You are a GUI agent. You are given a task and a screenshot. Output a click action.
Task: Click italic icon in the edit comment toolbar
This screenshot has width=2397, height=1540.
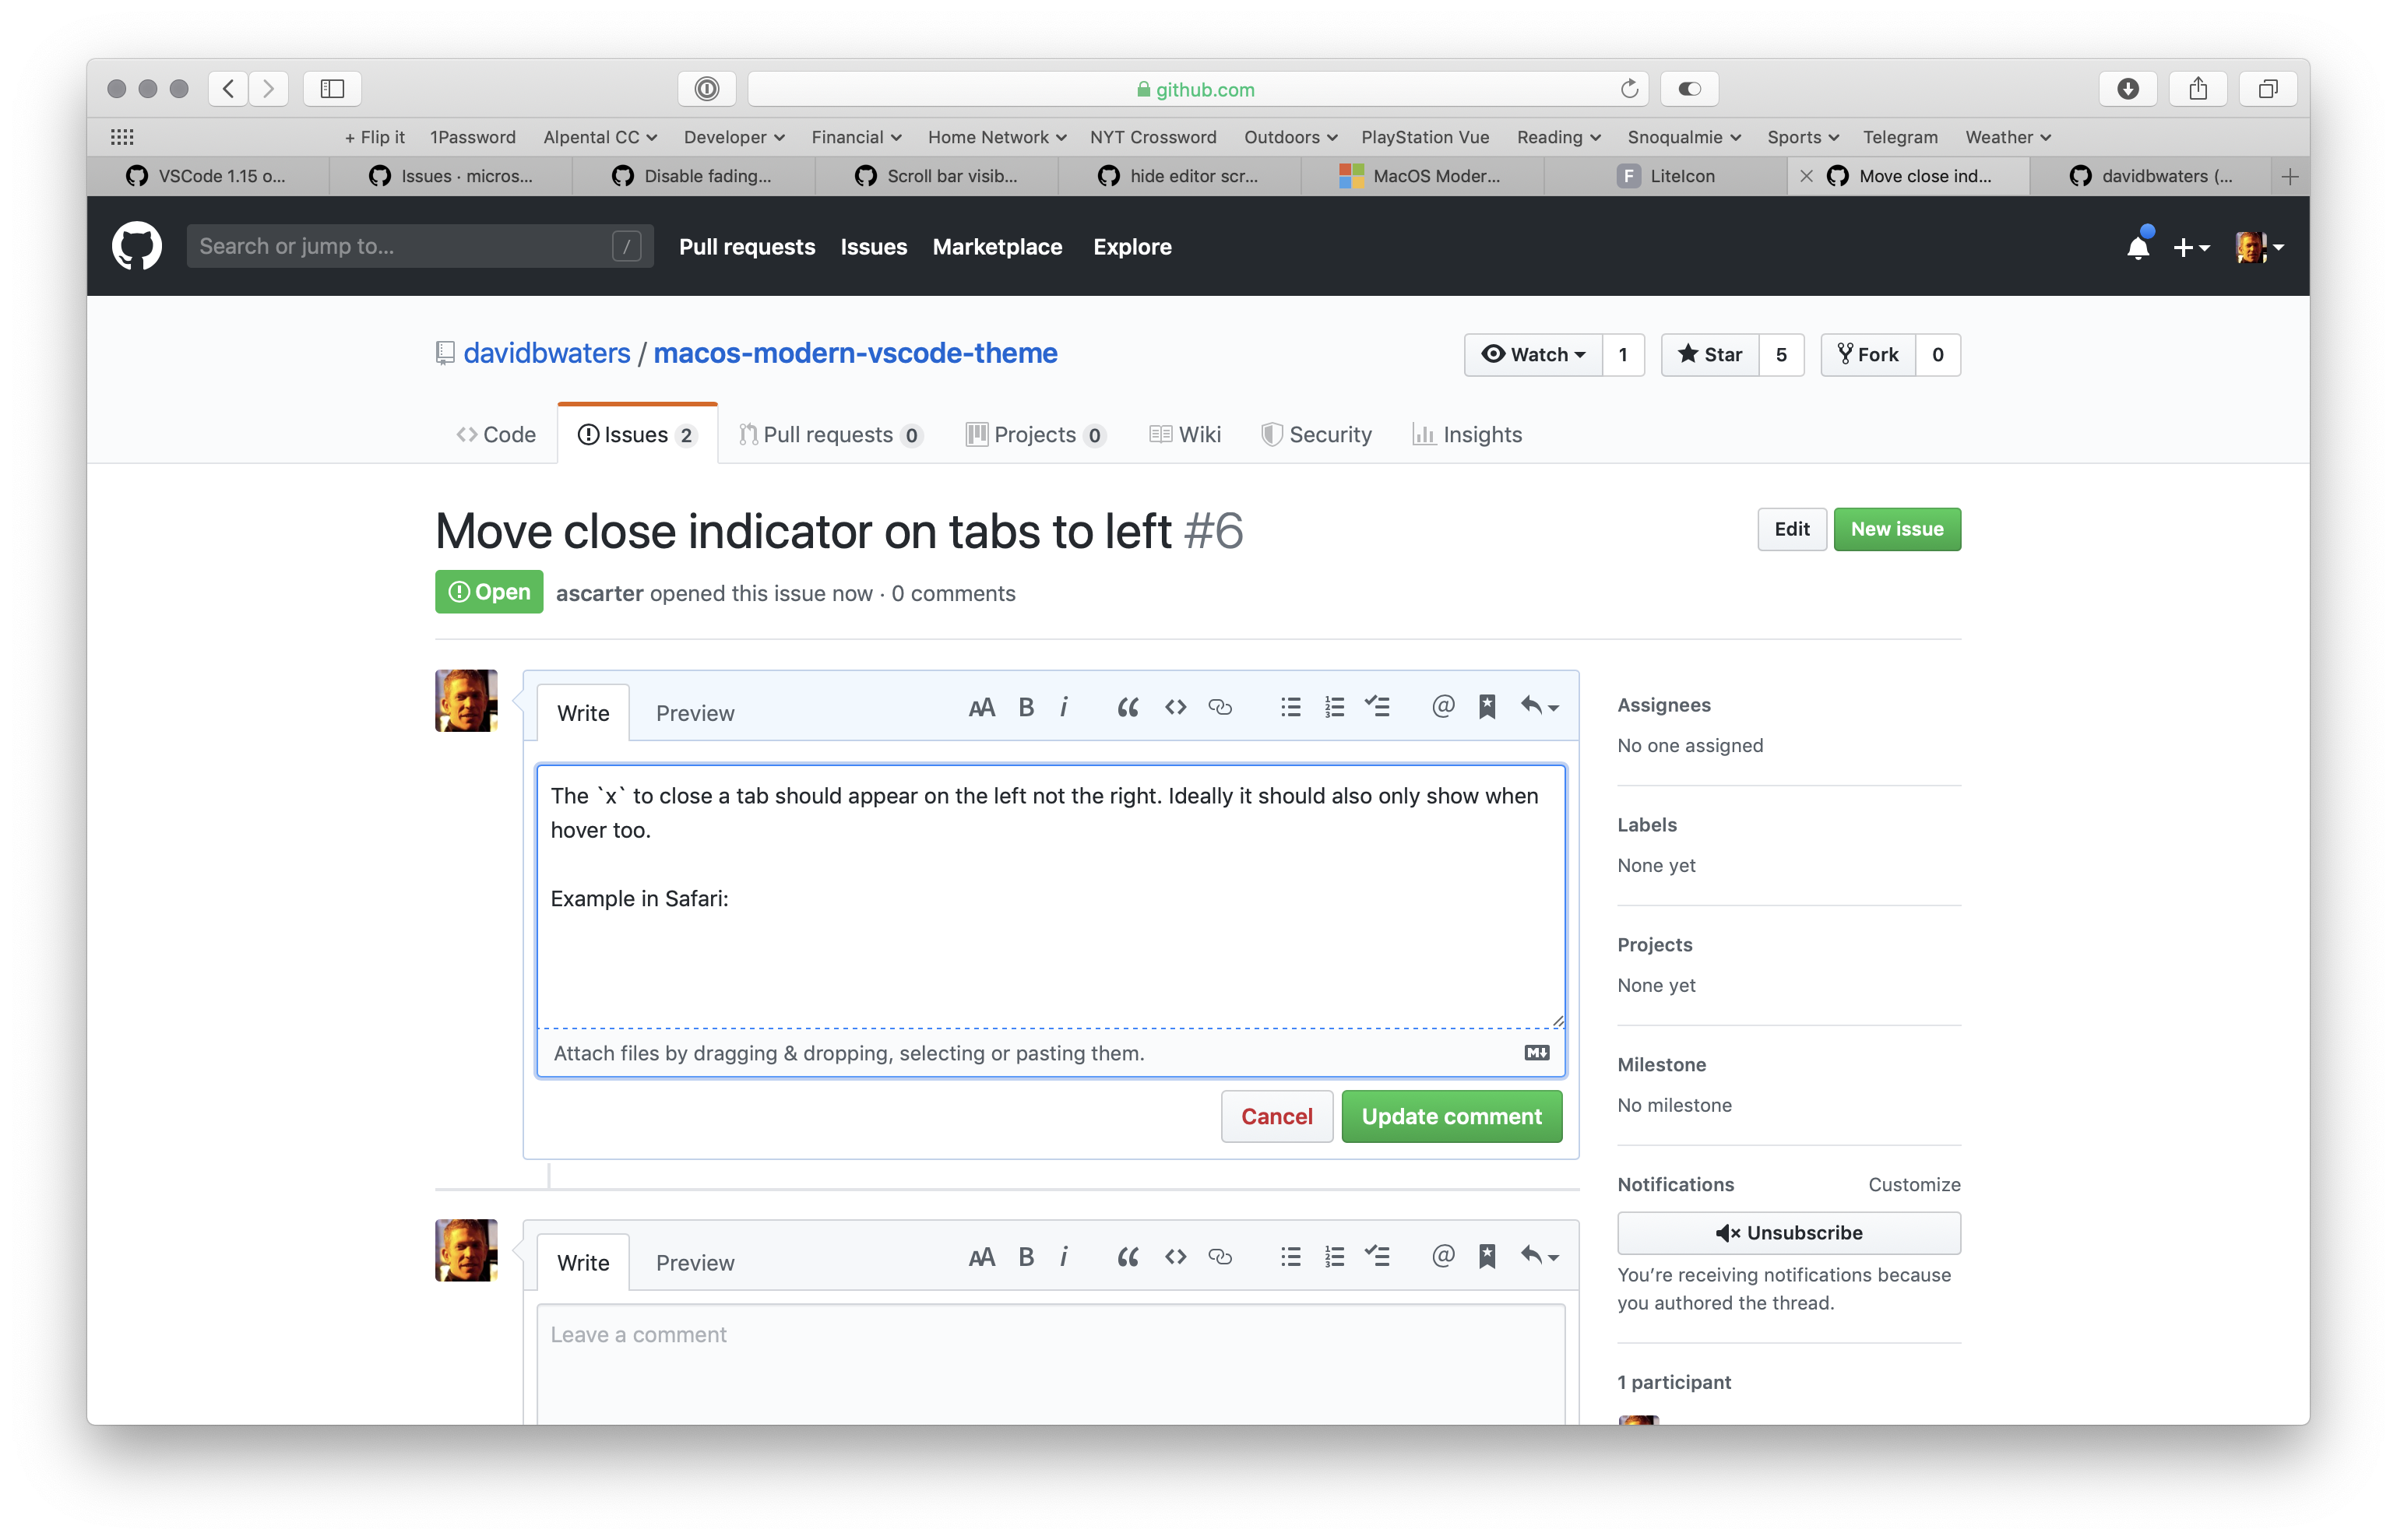1064,707
